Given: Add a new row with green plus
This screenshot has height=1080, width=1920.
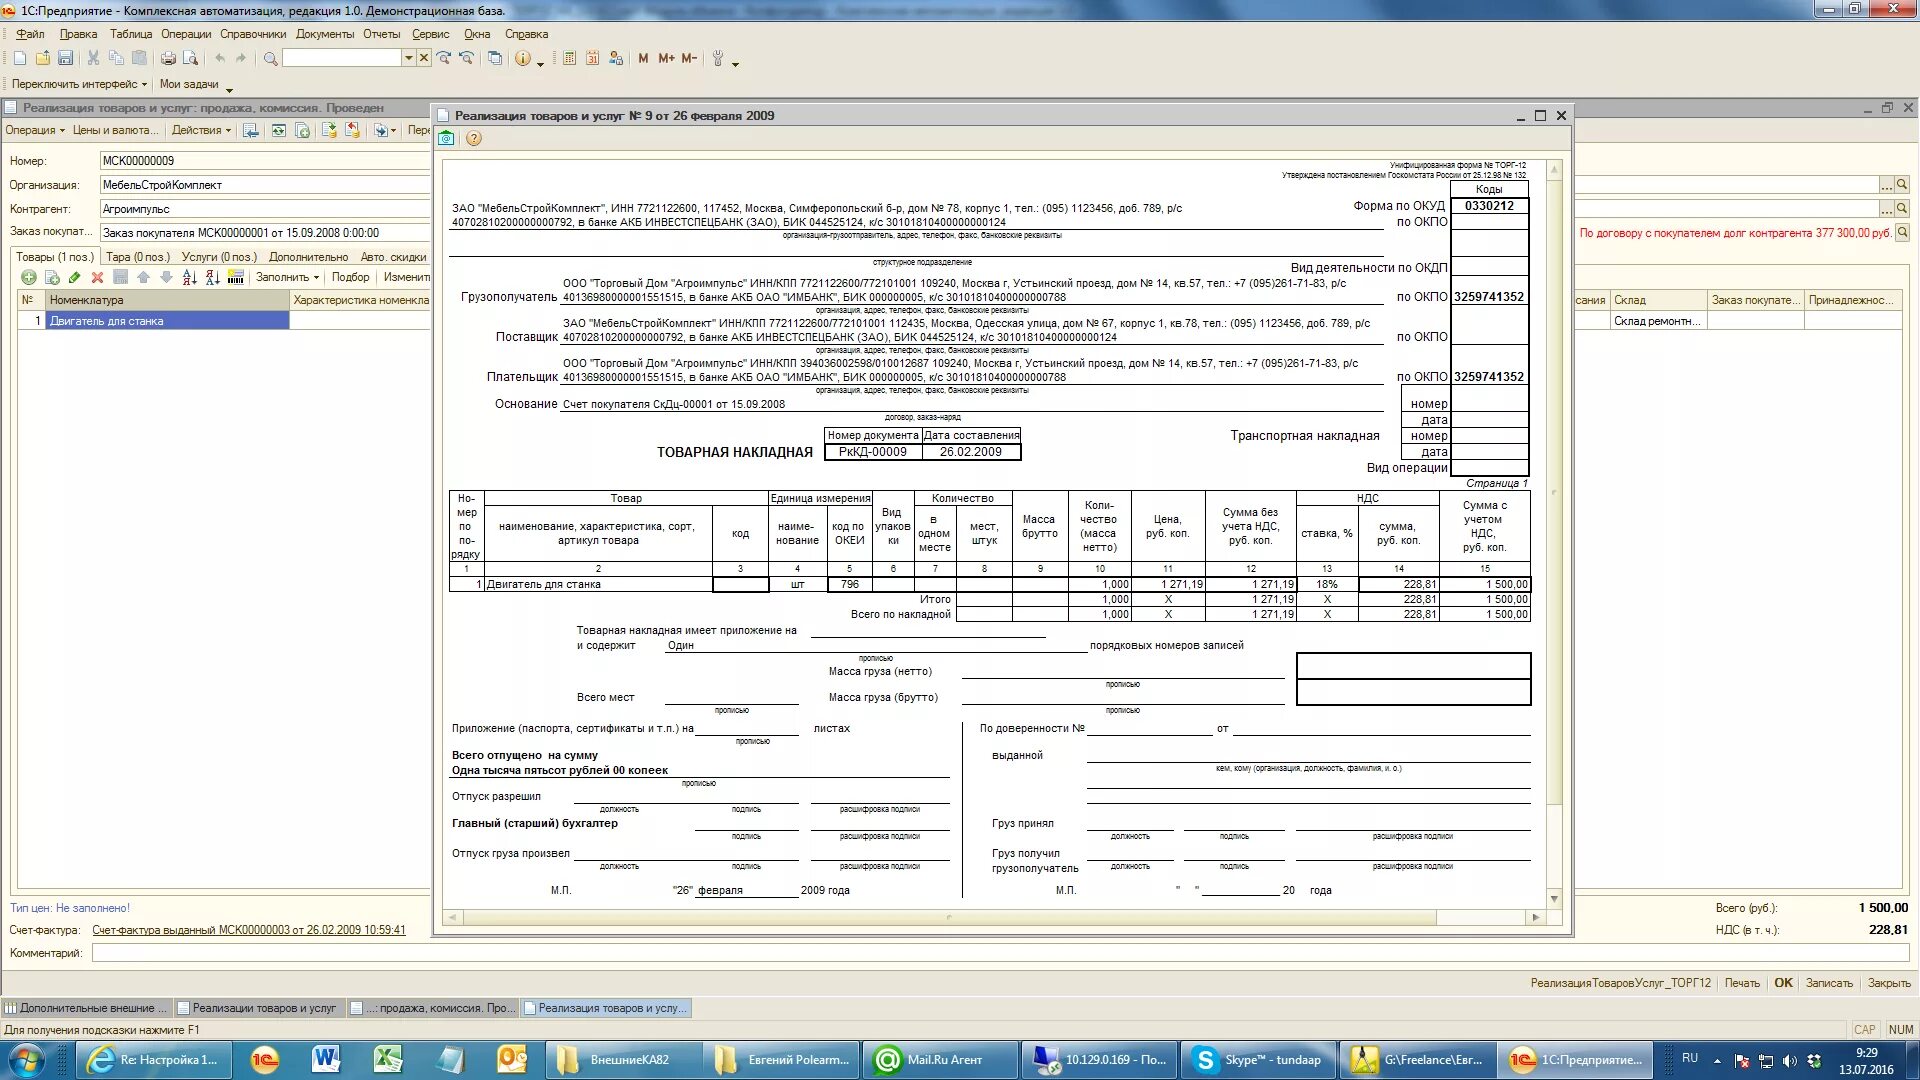Looking at the screenshot, I should pos(29,277).
